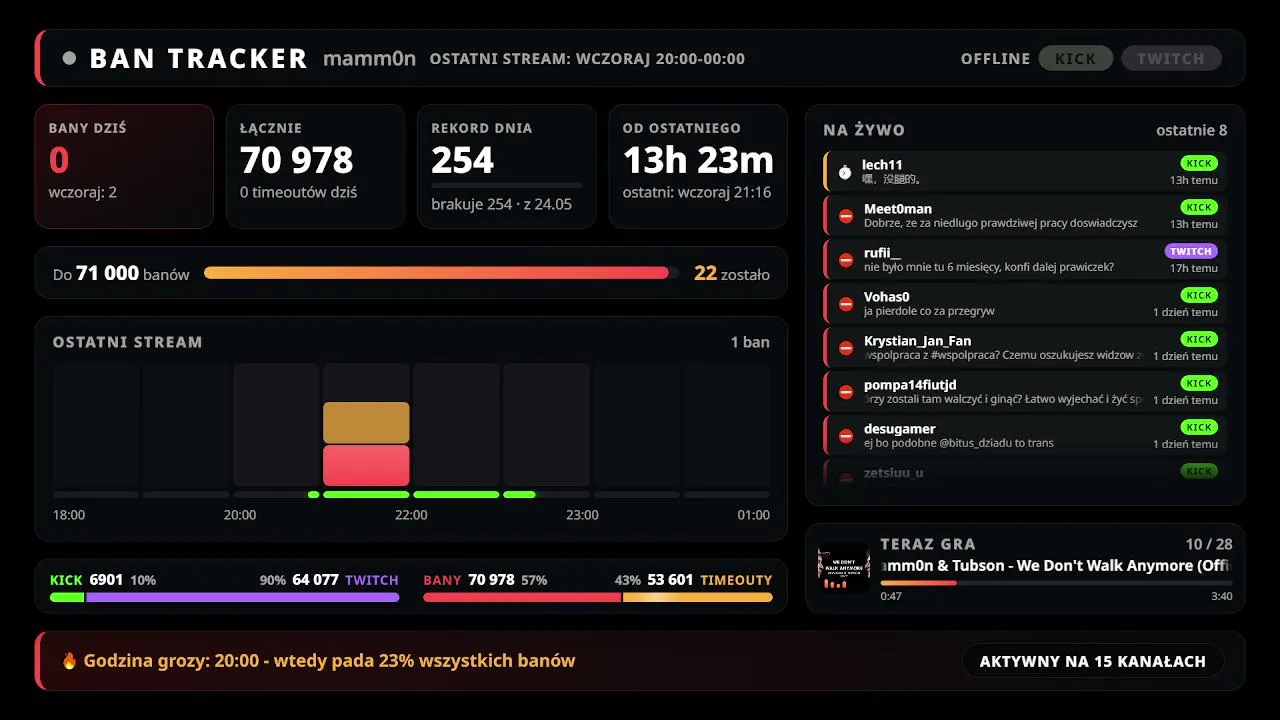This screenshot has height=720, width=1280.
Task: Click the KICK badge on the Vohas0 row
Action: coord(1199,295)
